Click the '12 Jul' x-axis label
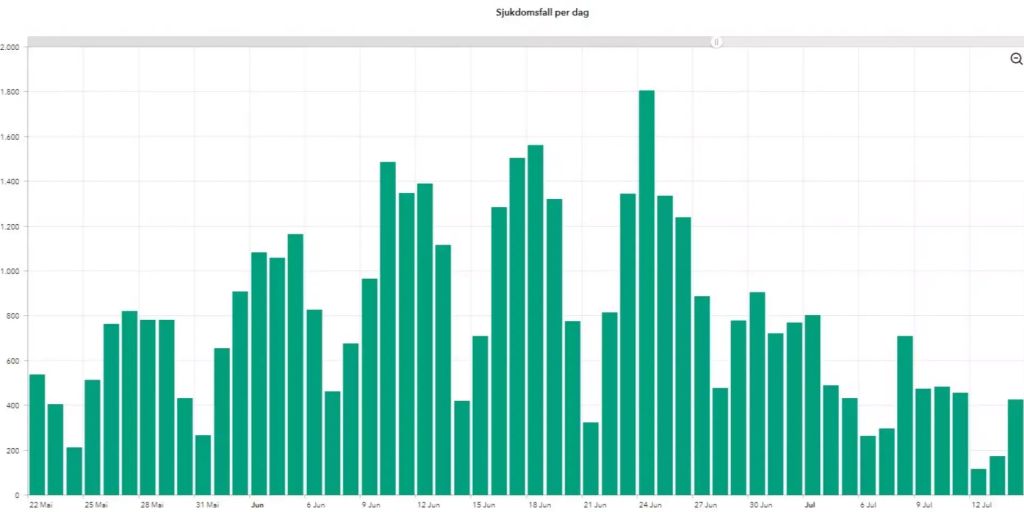 coord(982,505)
